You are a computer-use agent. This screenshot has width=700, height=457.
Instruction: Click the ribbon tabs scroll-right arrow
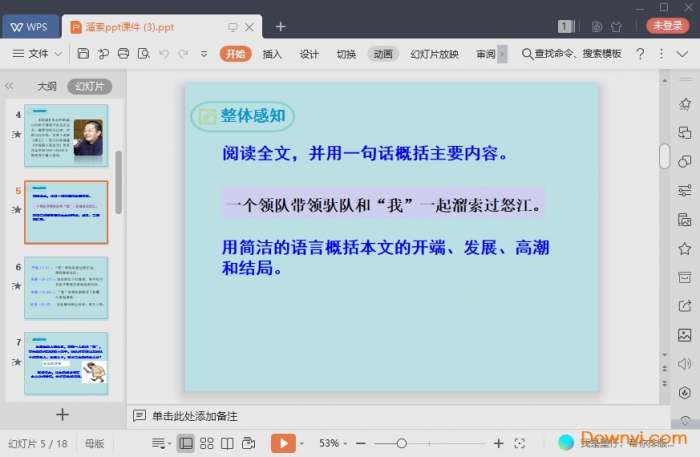coord(502,54)
